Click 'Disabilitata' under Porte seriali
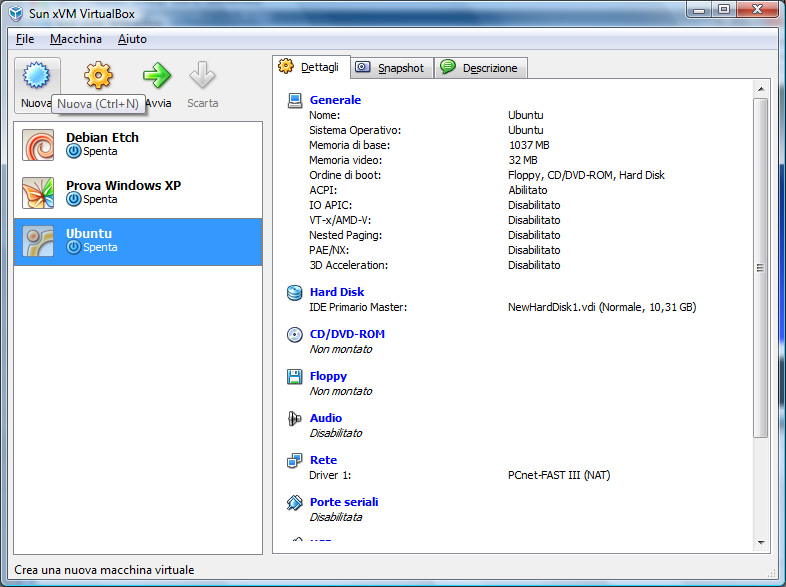786x587 pixels. [335, 517]
